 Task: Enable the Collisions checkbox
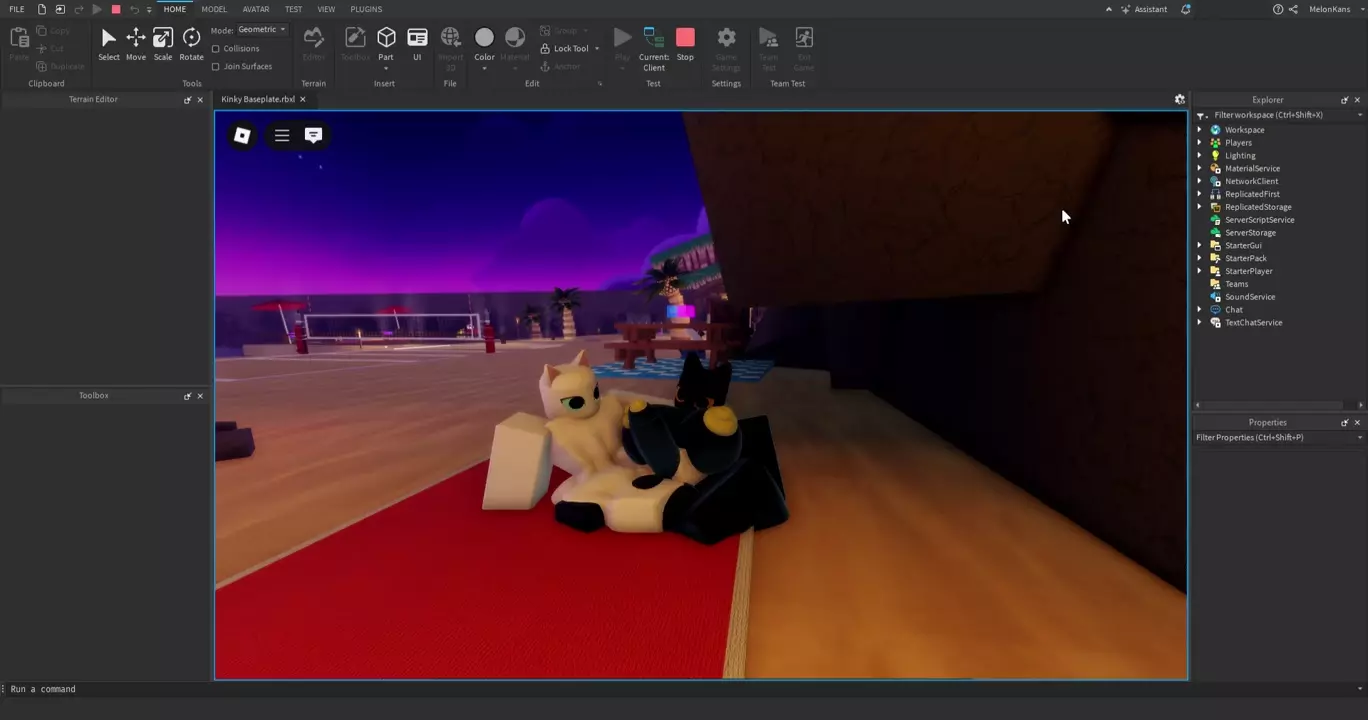[x=216, y=49]
